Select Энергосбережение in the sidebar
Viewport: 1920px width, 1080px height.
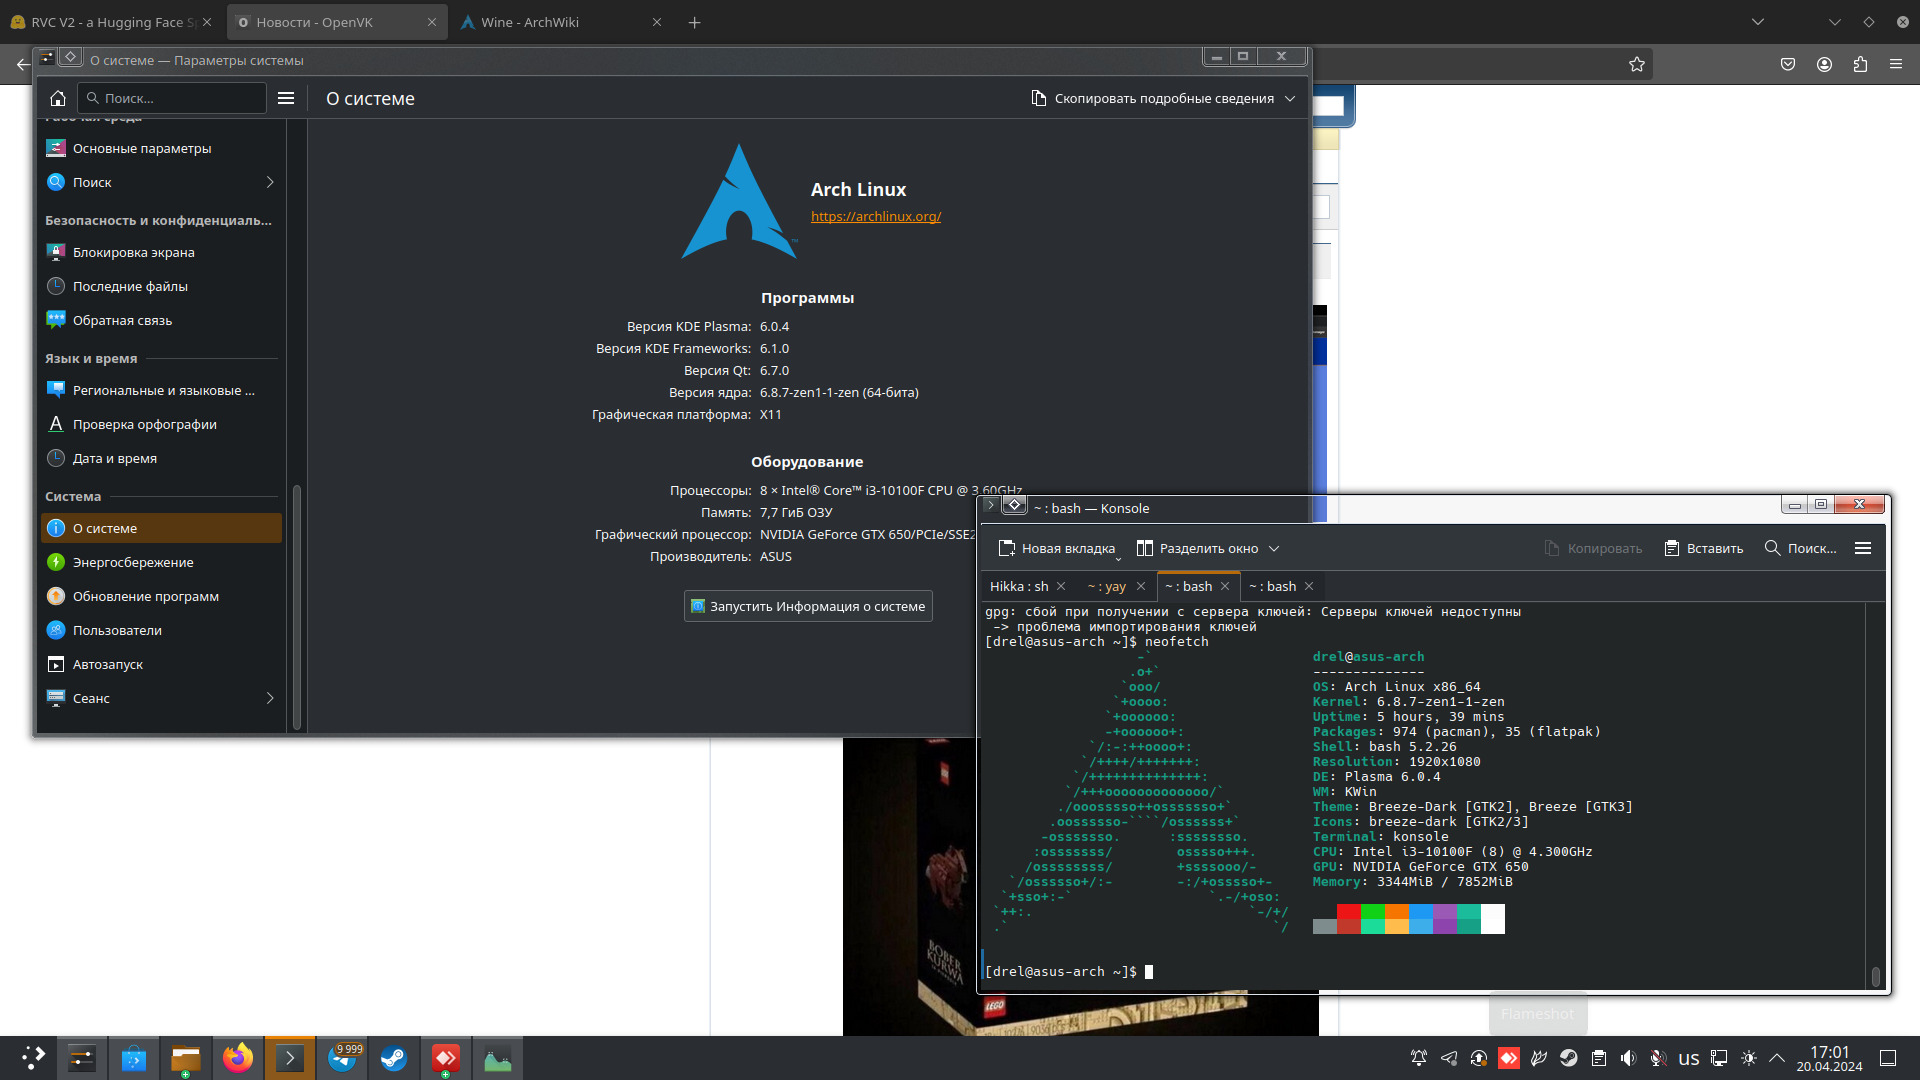(x=133, y=562)
